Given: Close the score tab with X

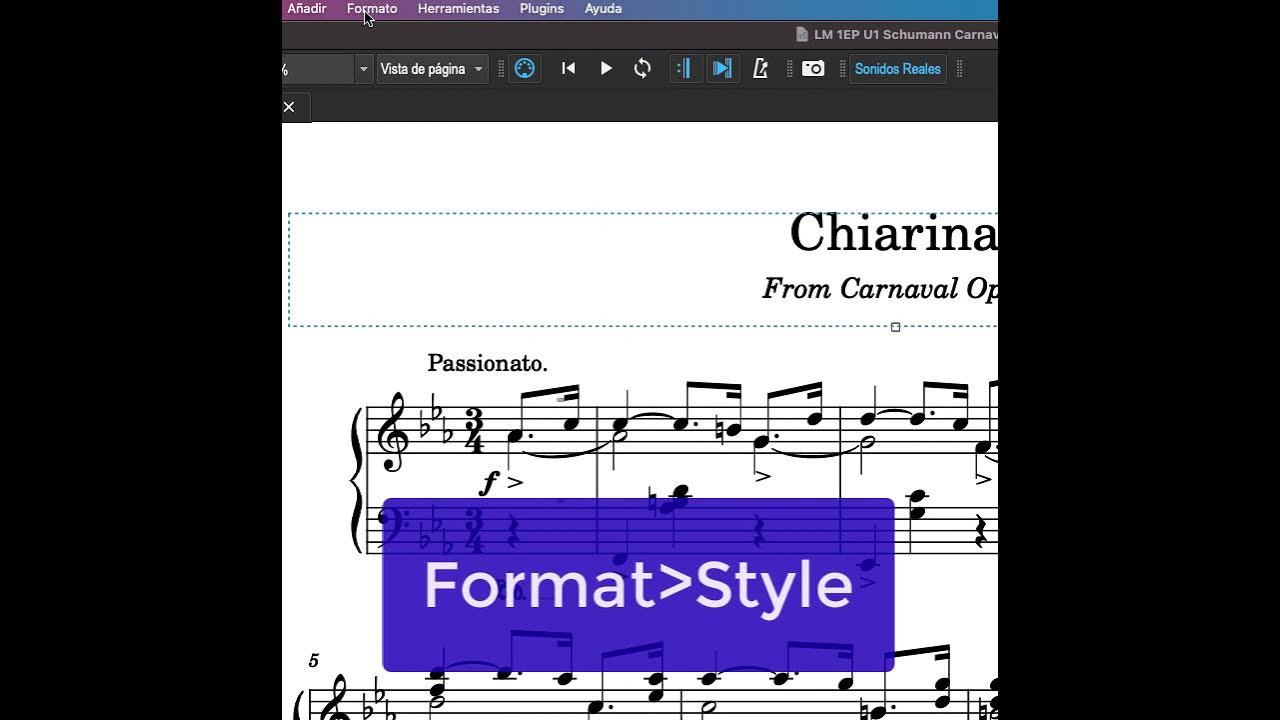Looking at the screenshot, I should (x=289, y=107).
